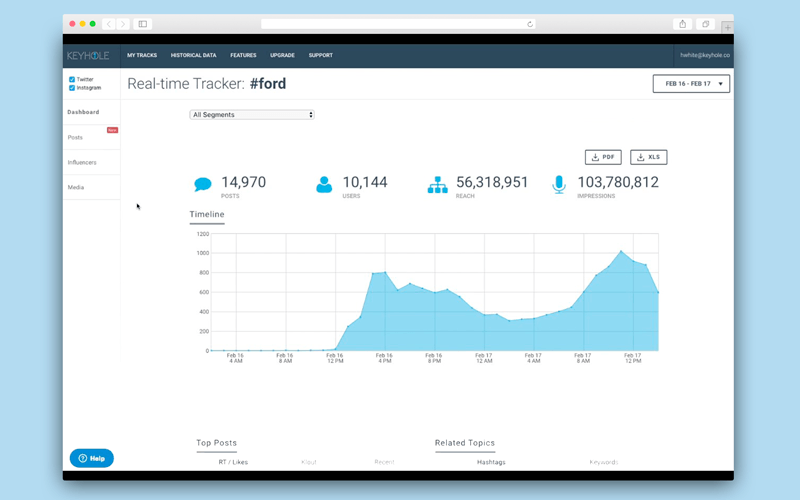800x500 pixels.
Task: Click the impressions microphone icon
Action: pyautogui.click(x=559, y=185)
